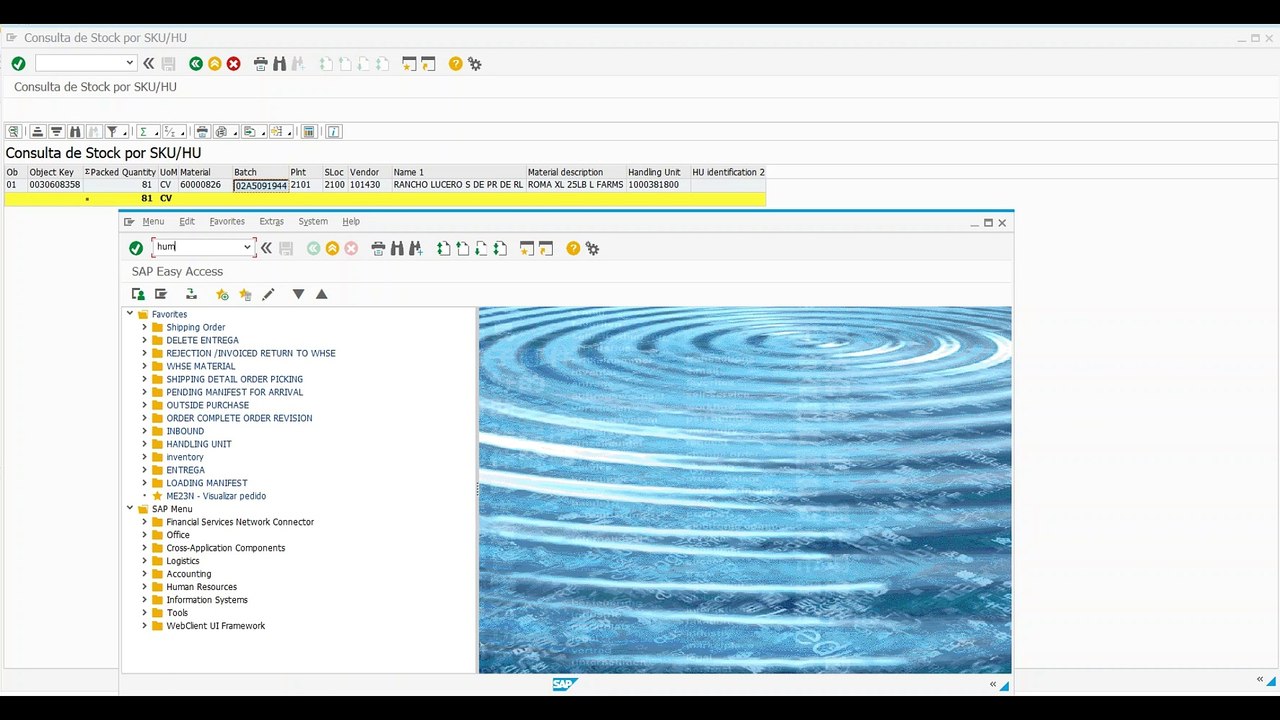Viewport: 1280px width, 720px height.
Task: Expand the HANDLING UNIT folder
Action: point(144,444)
